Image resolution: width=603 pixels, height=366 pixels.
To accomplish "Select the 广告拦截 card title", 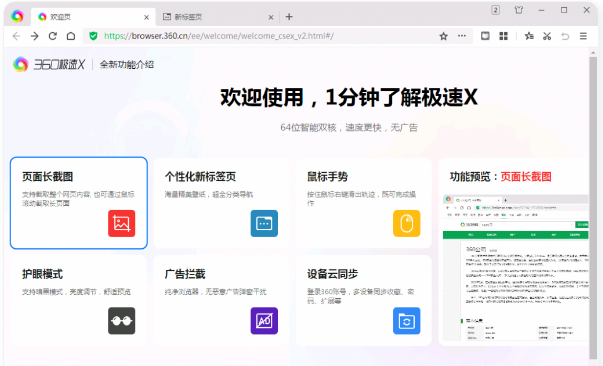I will point(185,274).
